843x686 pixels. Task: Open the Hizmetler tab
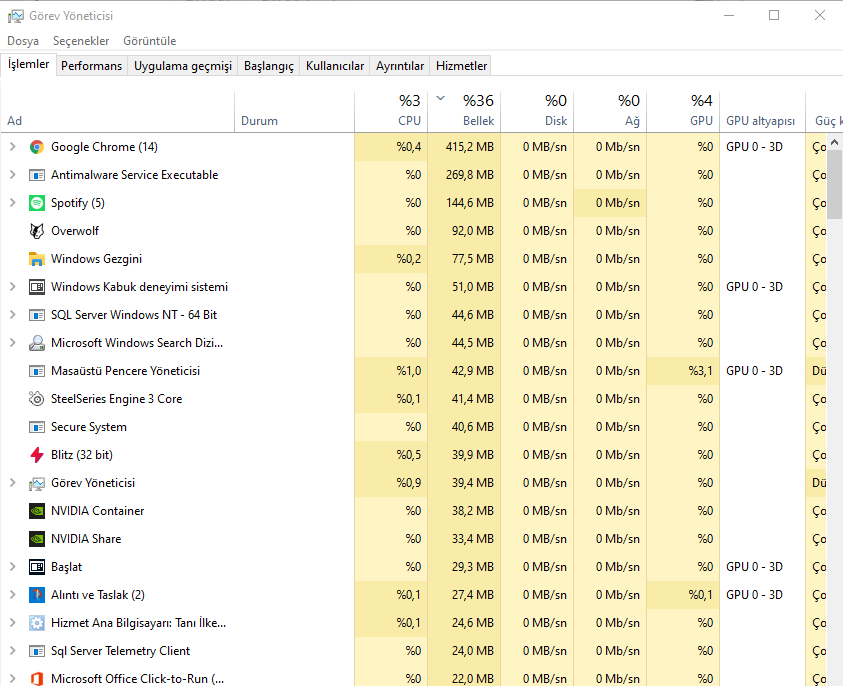pos(461,66)
